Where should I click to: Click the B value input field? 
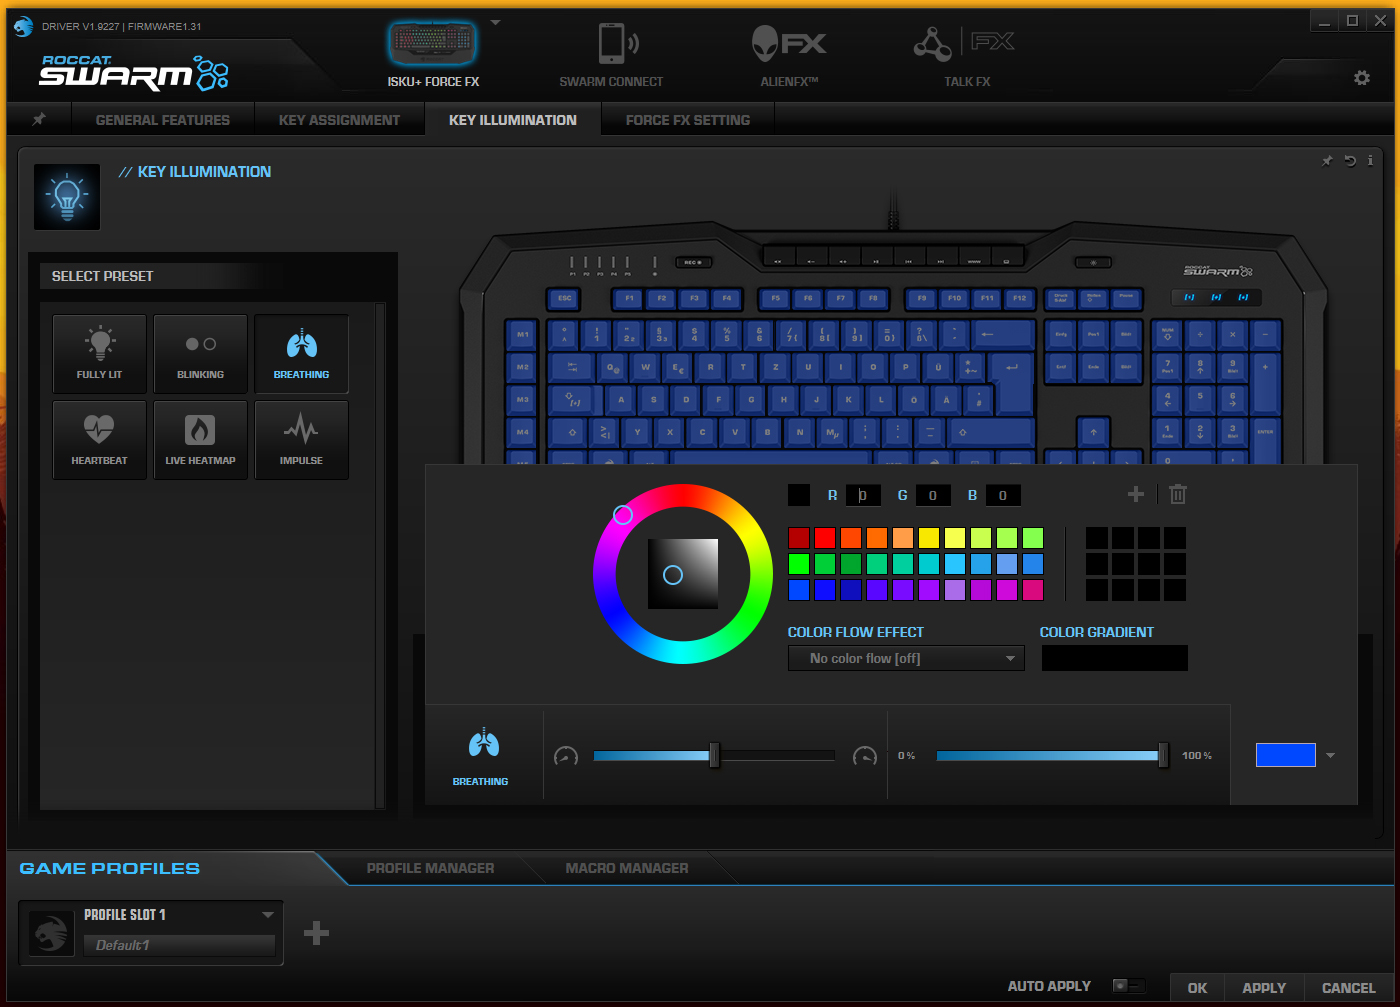(1003, 495)
